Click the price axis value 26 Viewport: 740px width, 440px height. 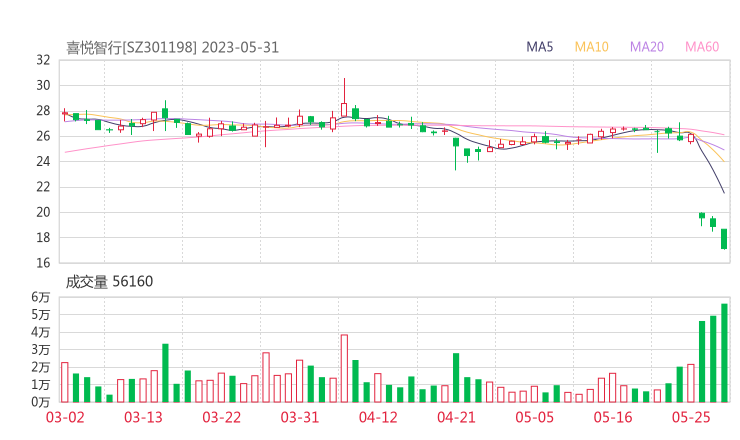[43, 136]
